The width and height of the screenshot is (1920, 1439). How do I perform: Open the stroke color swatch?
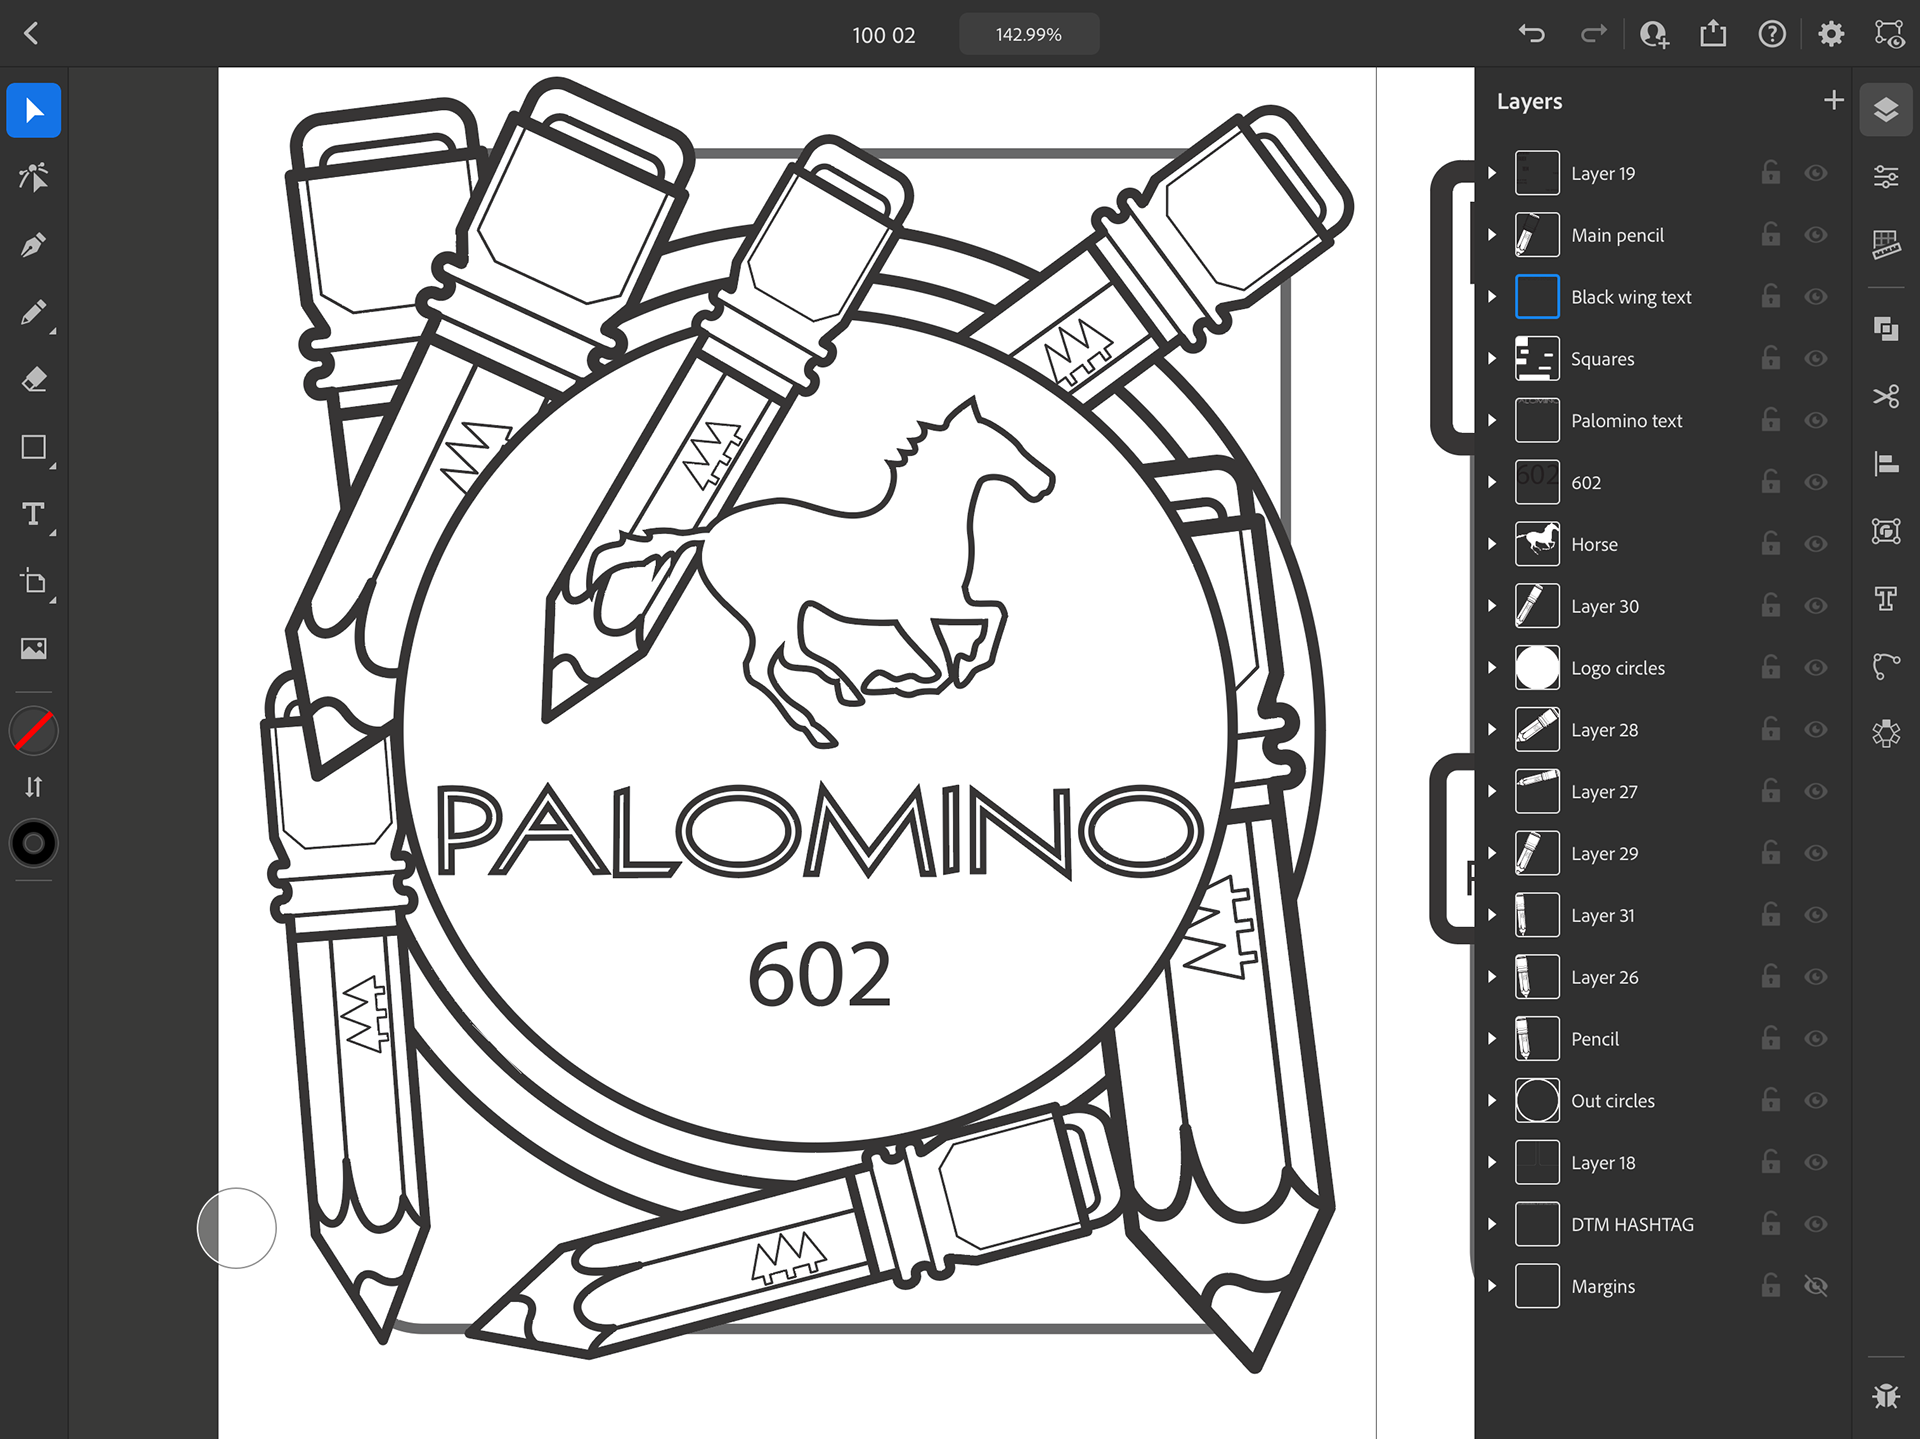pyautogui.click(x=34, y=843)
